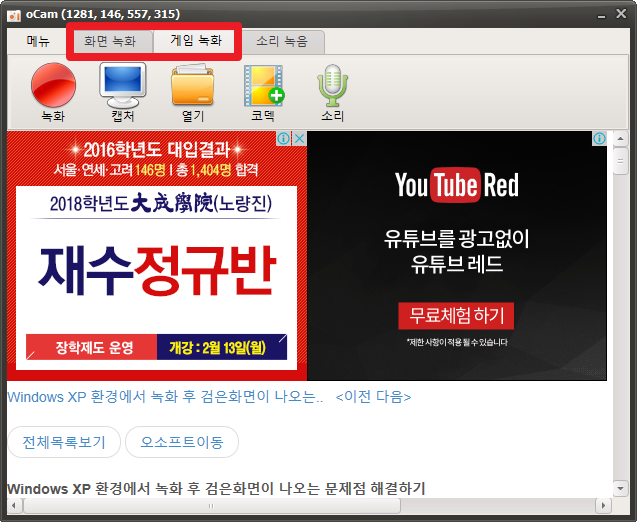Click the vertical scrollbar up arrow
Viewport: 637px width, 522px height.
click(620, 139)
